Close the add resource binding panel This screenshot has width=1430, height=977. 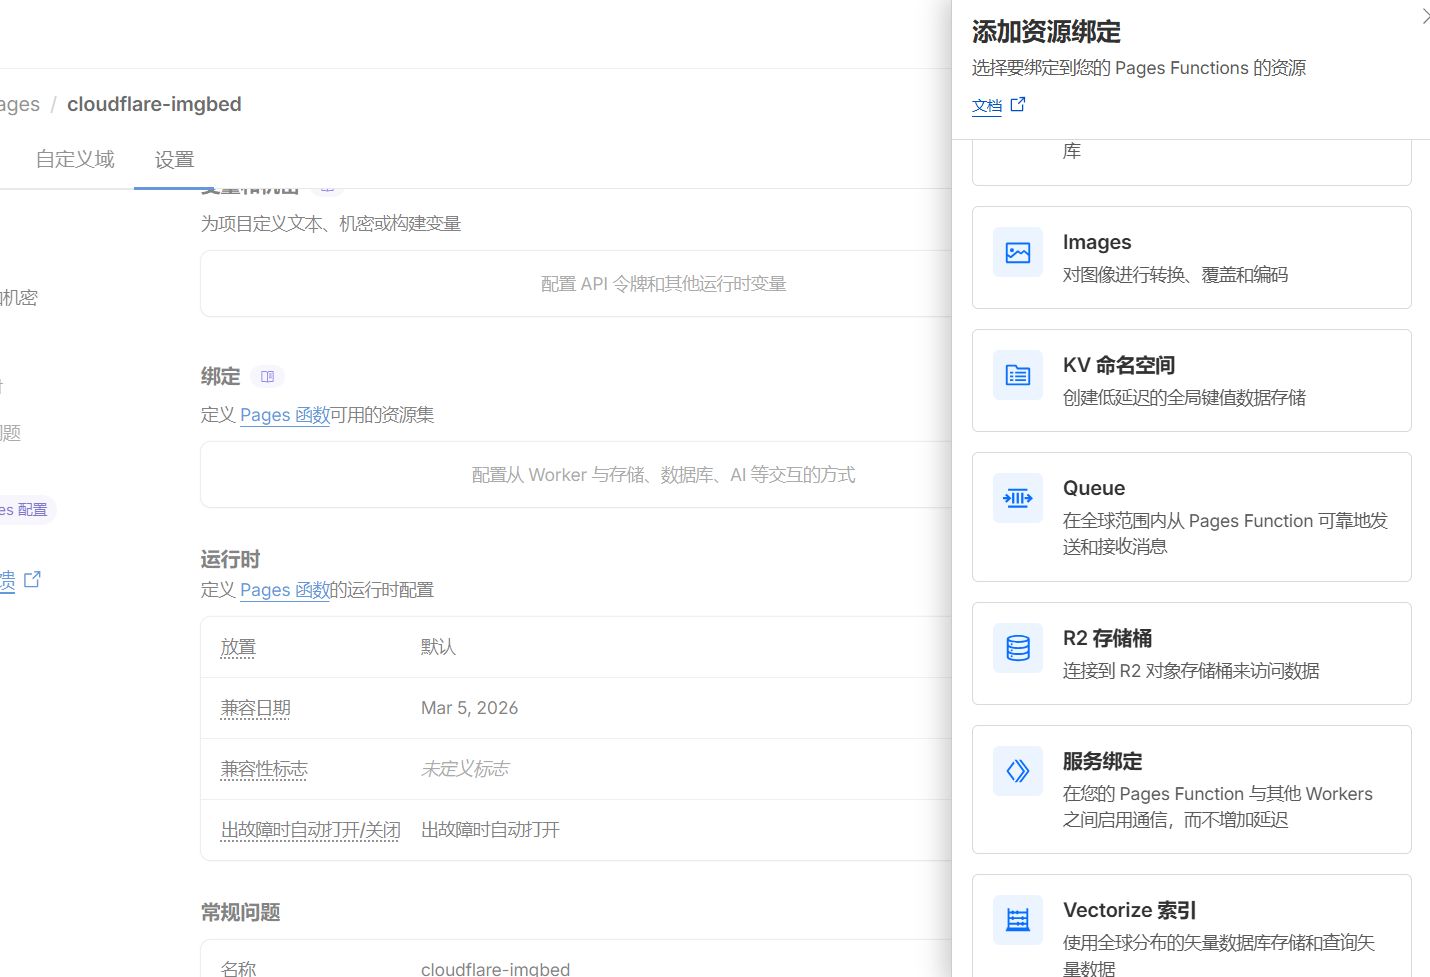tap(1424, 16)
